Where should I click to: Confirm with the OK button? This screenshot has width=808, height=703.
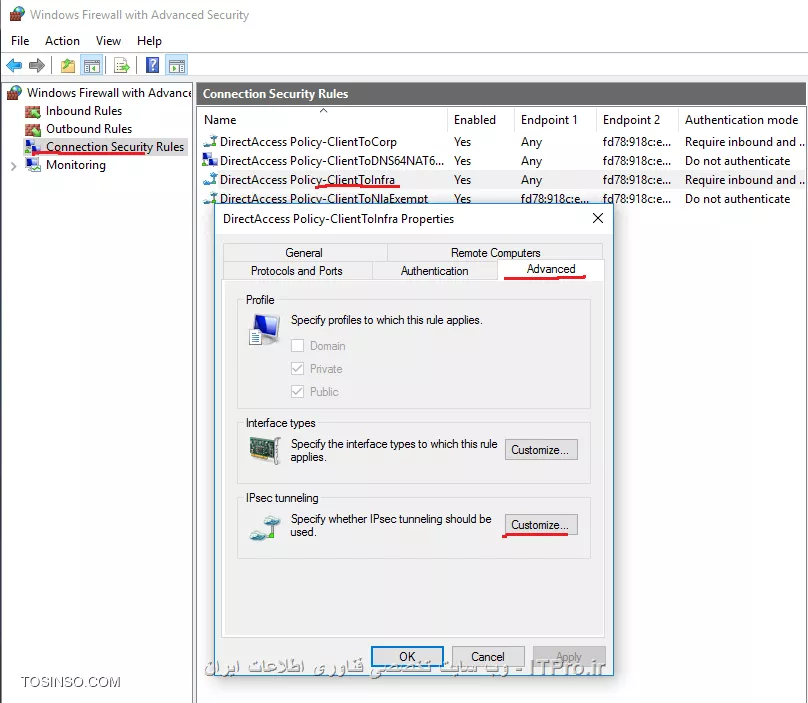(x=407, y=656)
